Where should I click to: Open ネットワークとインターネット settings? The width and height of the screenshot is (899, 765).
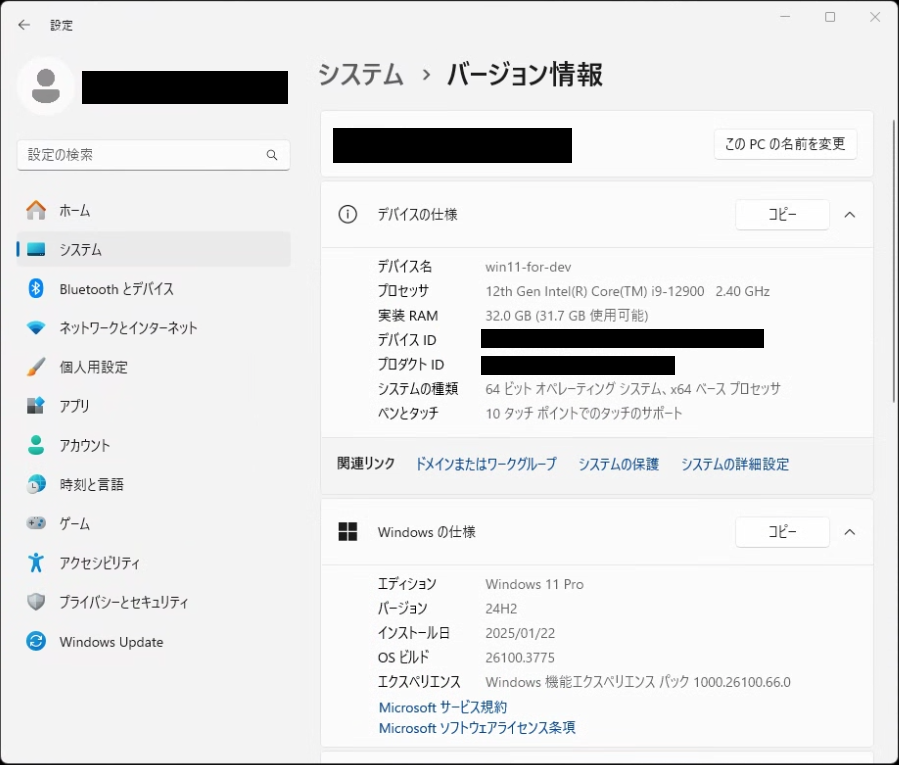click(x=154, y=328)
